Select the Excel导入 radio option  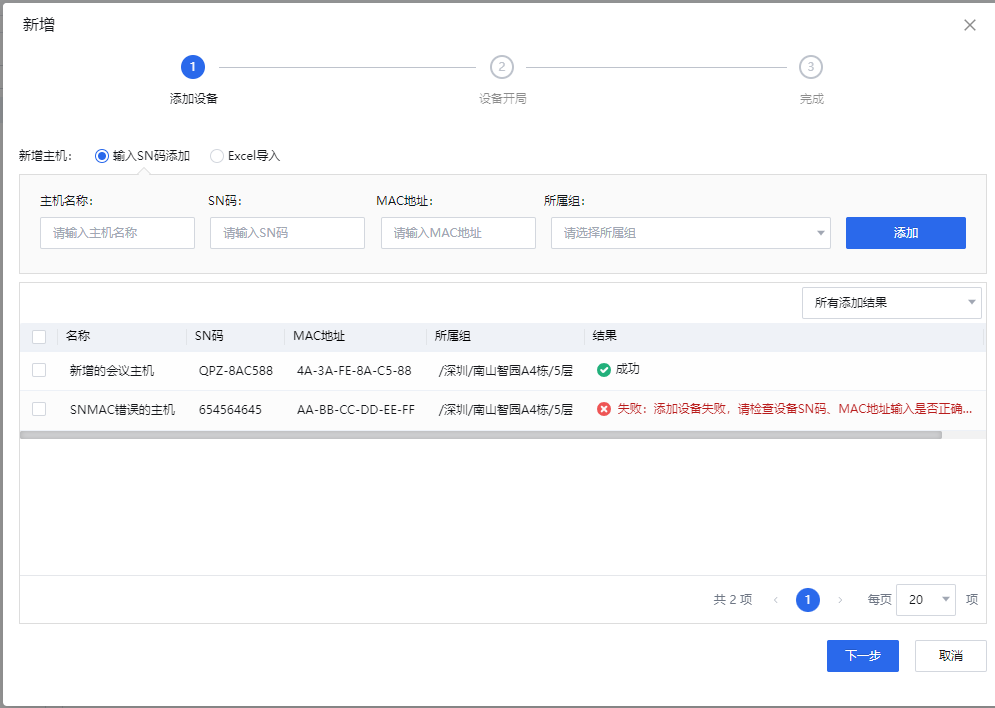click(x=217, y=156)
